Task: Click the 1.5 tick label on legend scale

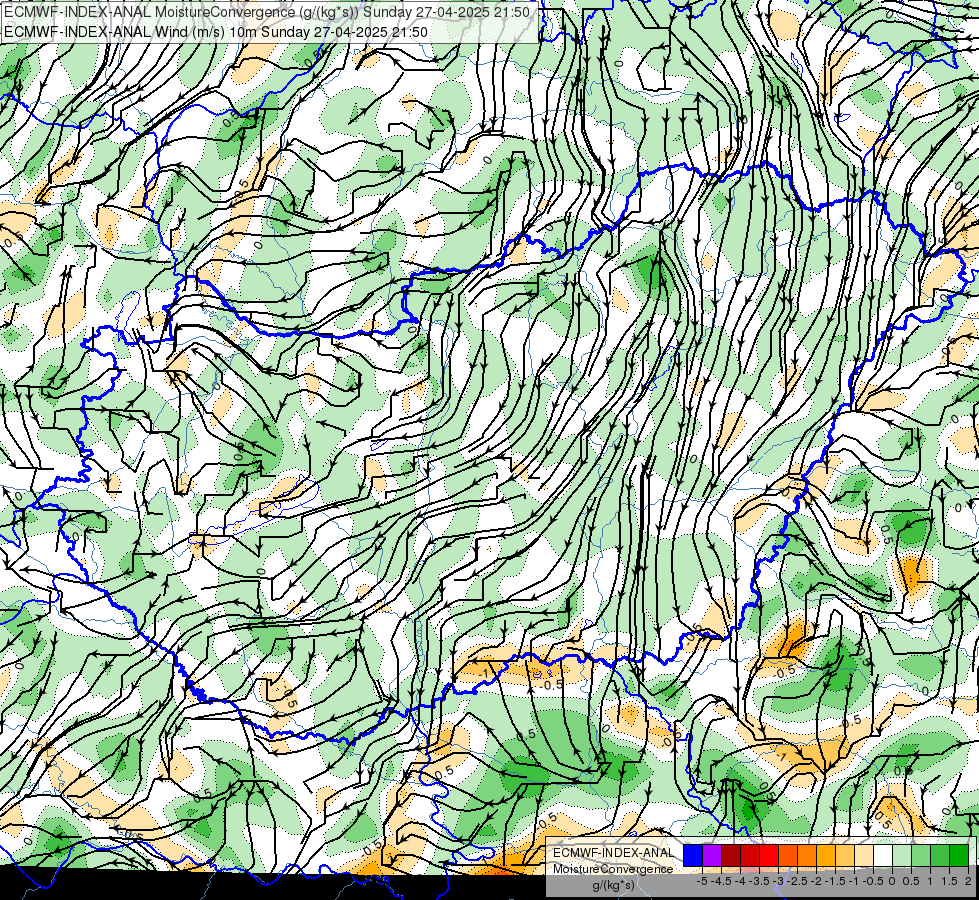Action: [x=949, y=881]
